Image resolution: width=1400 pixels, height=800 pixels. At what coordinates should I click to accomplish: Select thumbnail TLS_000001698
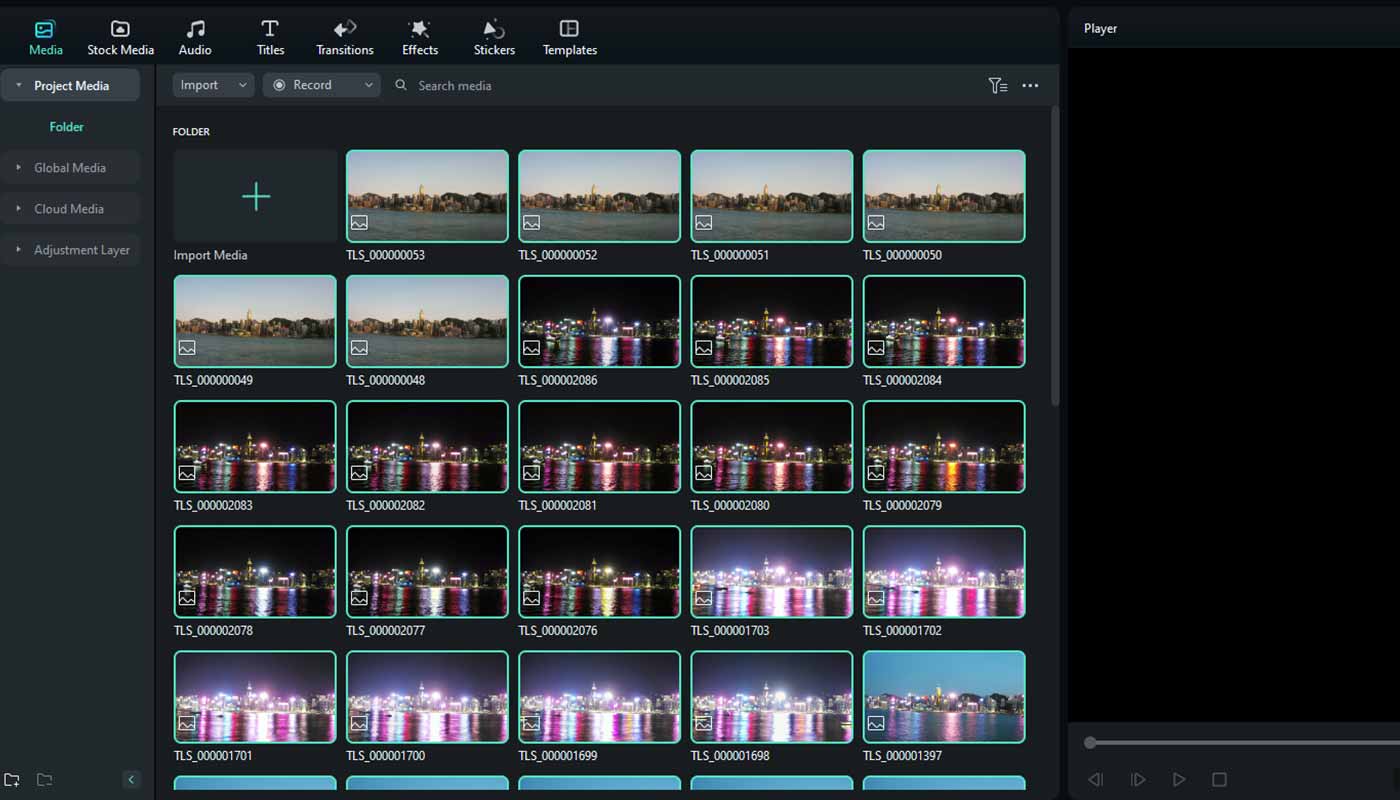[x=771, y=696]
